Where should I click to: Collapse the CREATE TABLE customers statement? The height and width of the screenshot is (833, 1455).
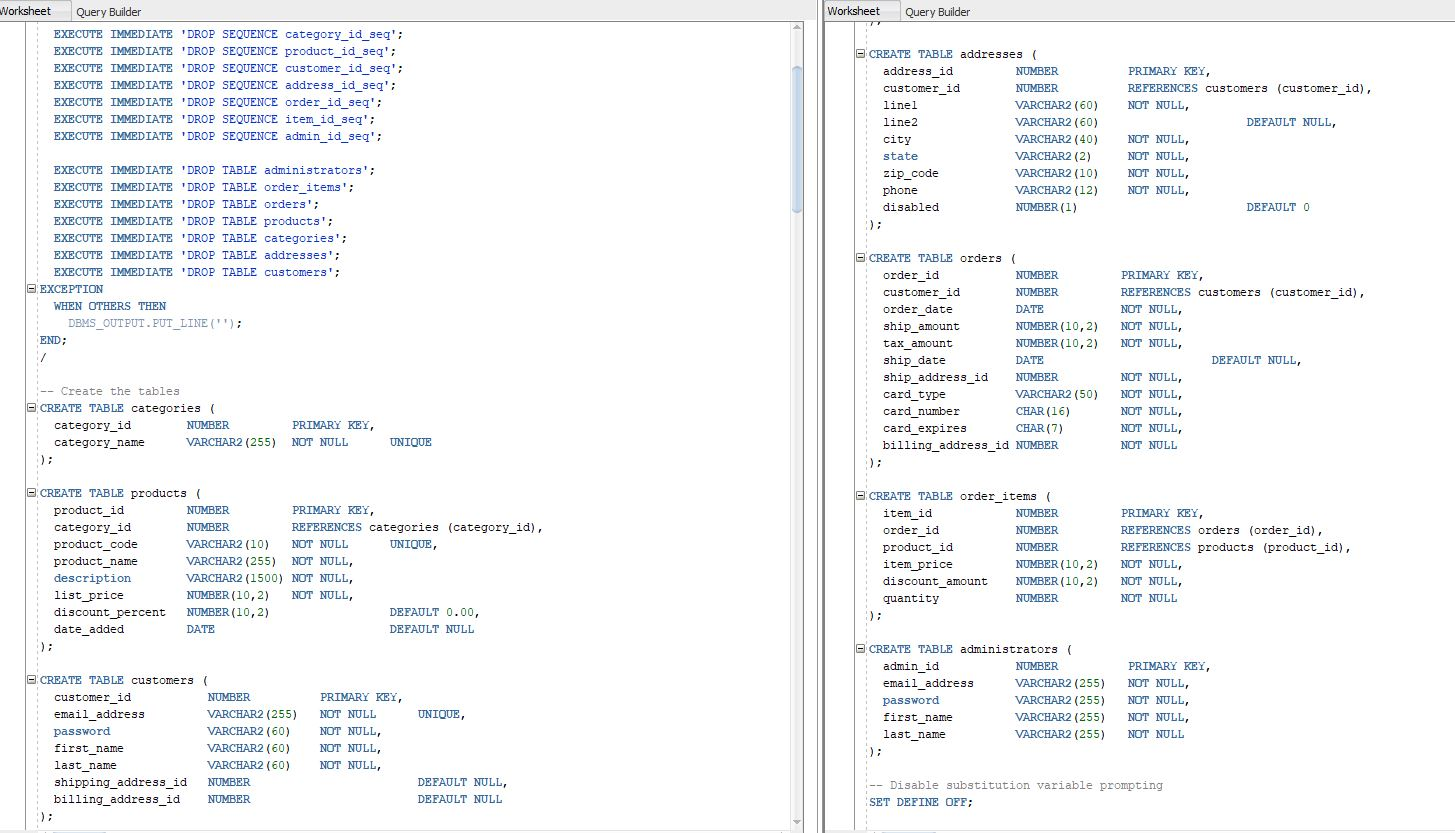click(x=31, y=680)
